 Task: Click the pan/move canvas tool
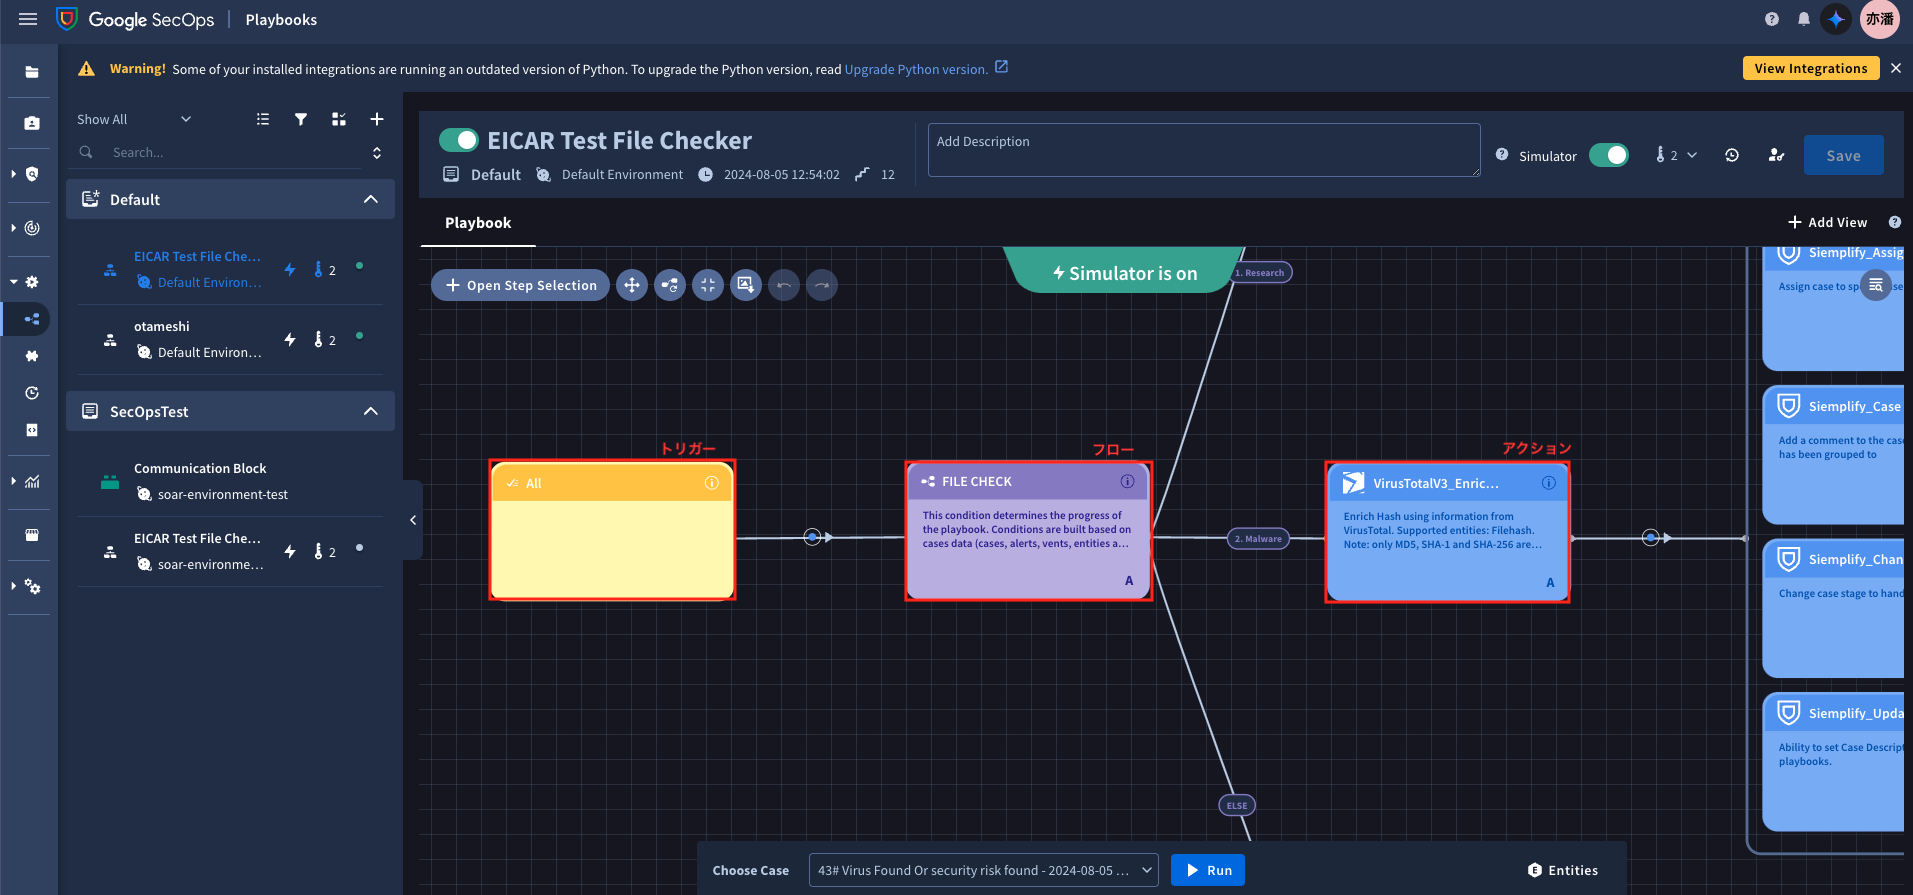pyautogui.click(x=632, y=285)
